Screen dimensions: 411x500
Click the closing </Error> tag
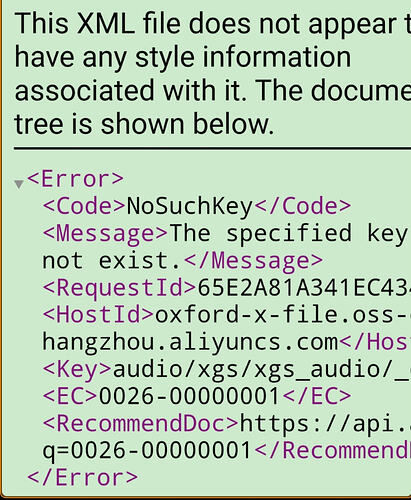[x=82, y=477]
